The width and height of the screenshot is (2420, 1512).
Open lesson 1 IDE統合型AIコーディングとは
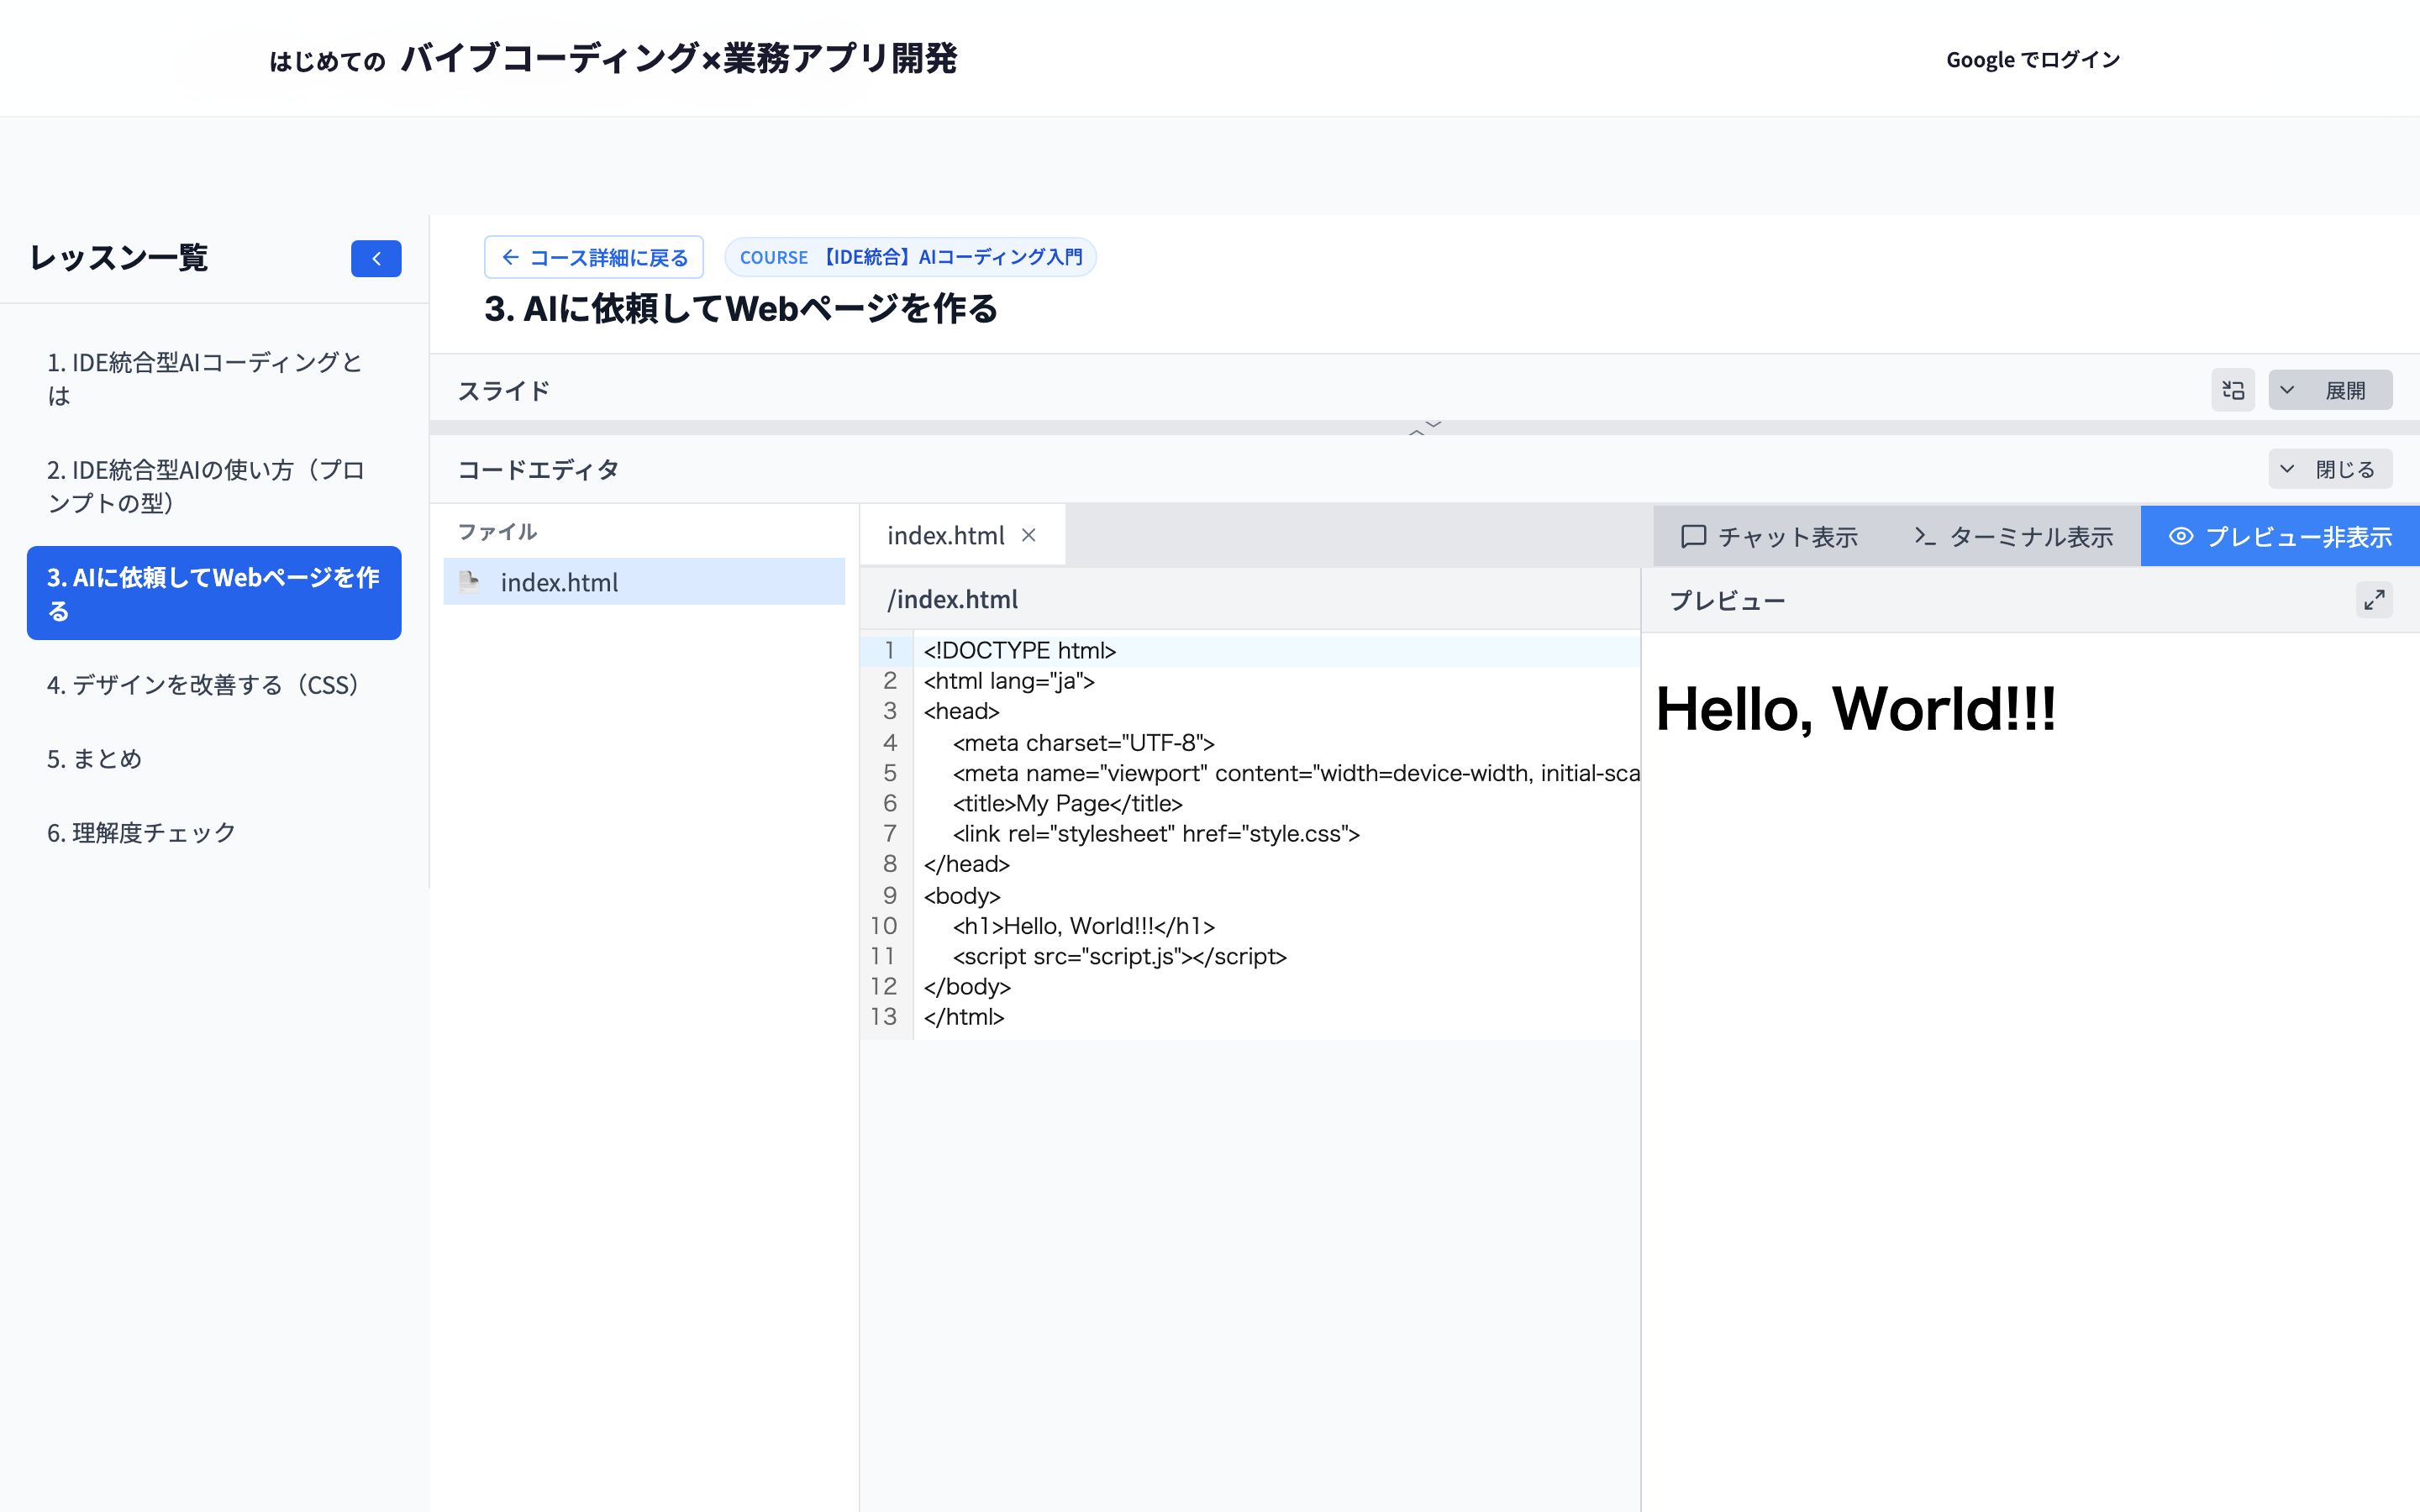214,379
